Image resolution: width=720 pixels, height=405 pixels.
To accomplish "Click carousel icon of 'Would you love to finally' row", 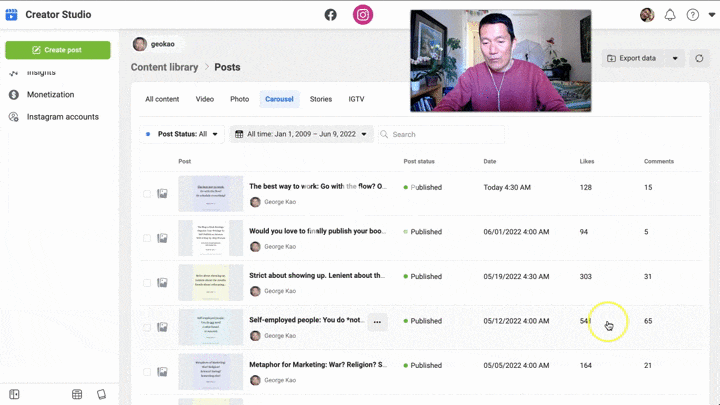I will coord(163,238).
